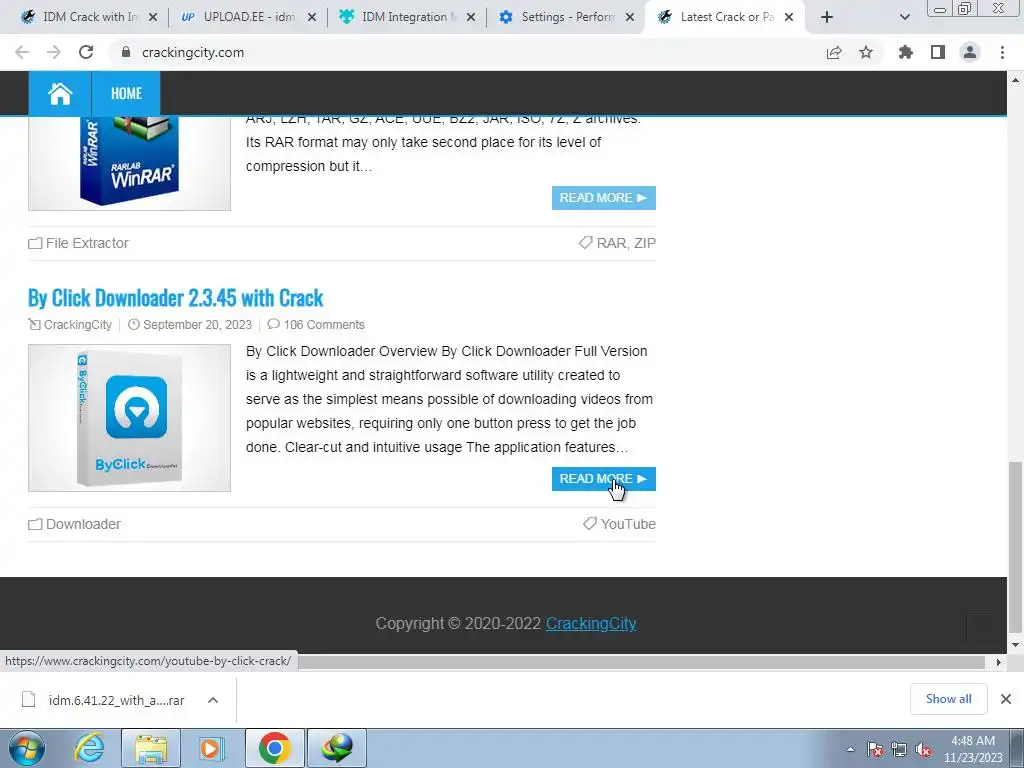Open Windows Explorer from taskbar
Viewport: 1024px width, 768px height.
click(x=151, y=748)
